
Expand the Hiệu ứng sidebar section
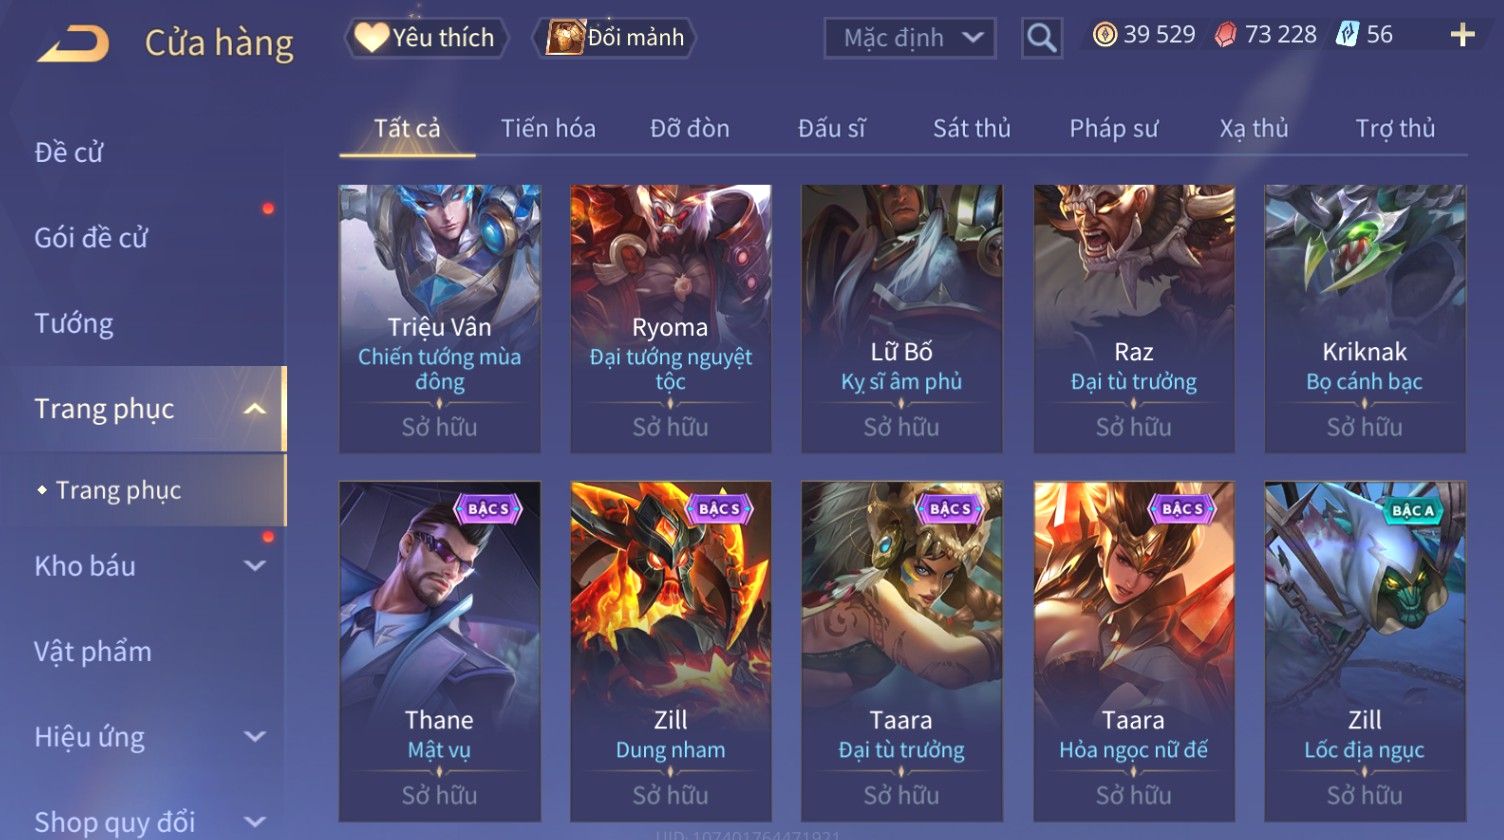click(x=255, y=737)
